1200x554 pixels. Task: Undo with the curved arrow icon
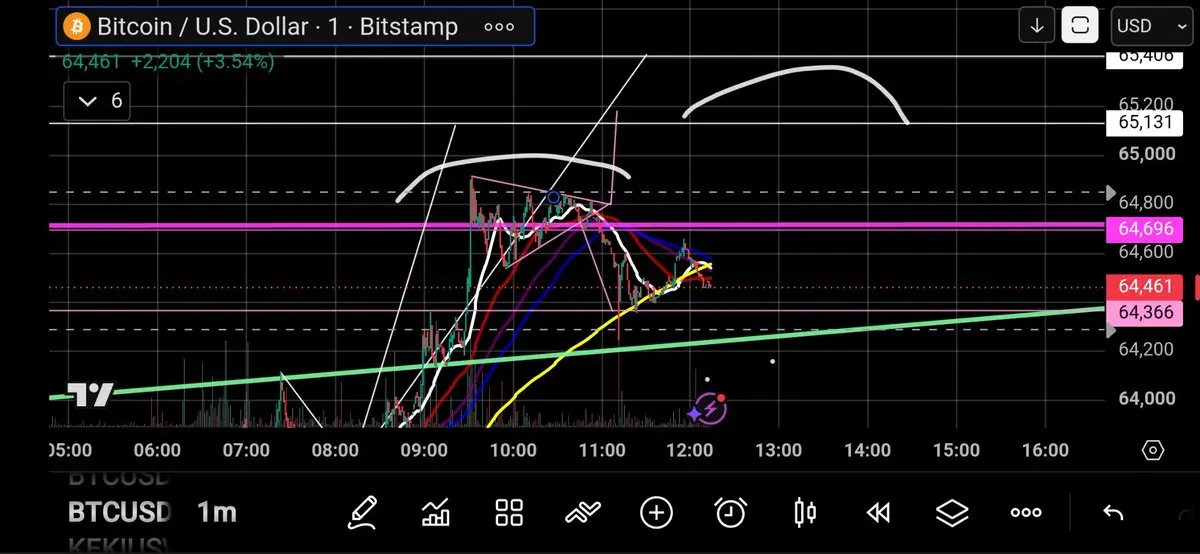coord(1113,513)
